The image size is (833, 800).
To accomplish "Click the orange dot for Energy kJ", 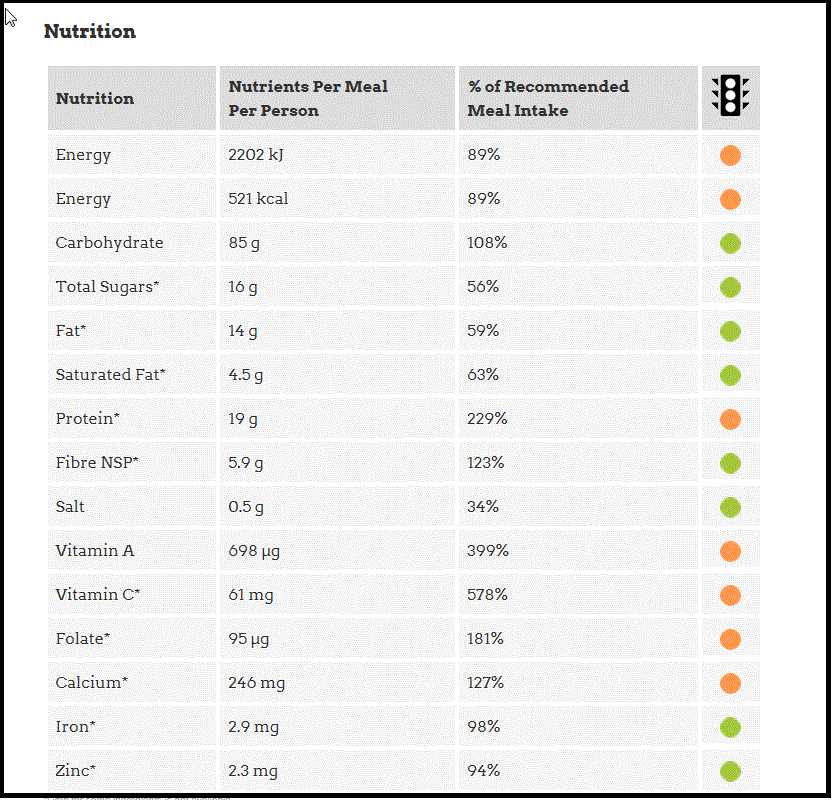I will pos(730,155).
